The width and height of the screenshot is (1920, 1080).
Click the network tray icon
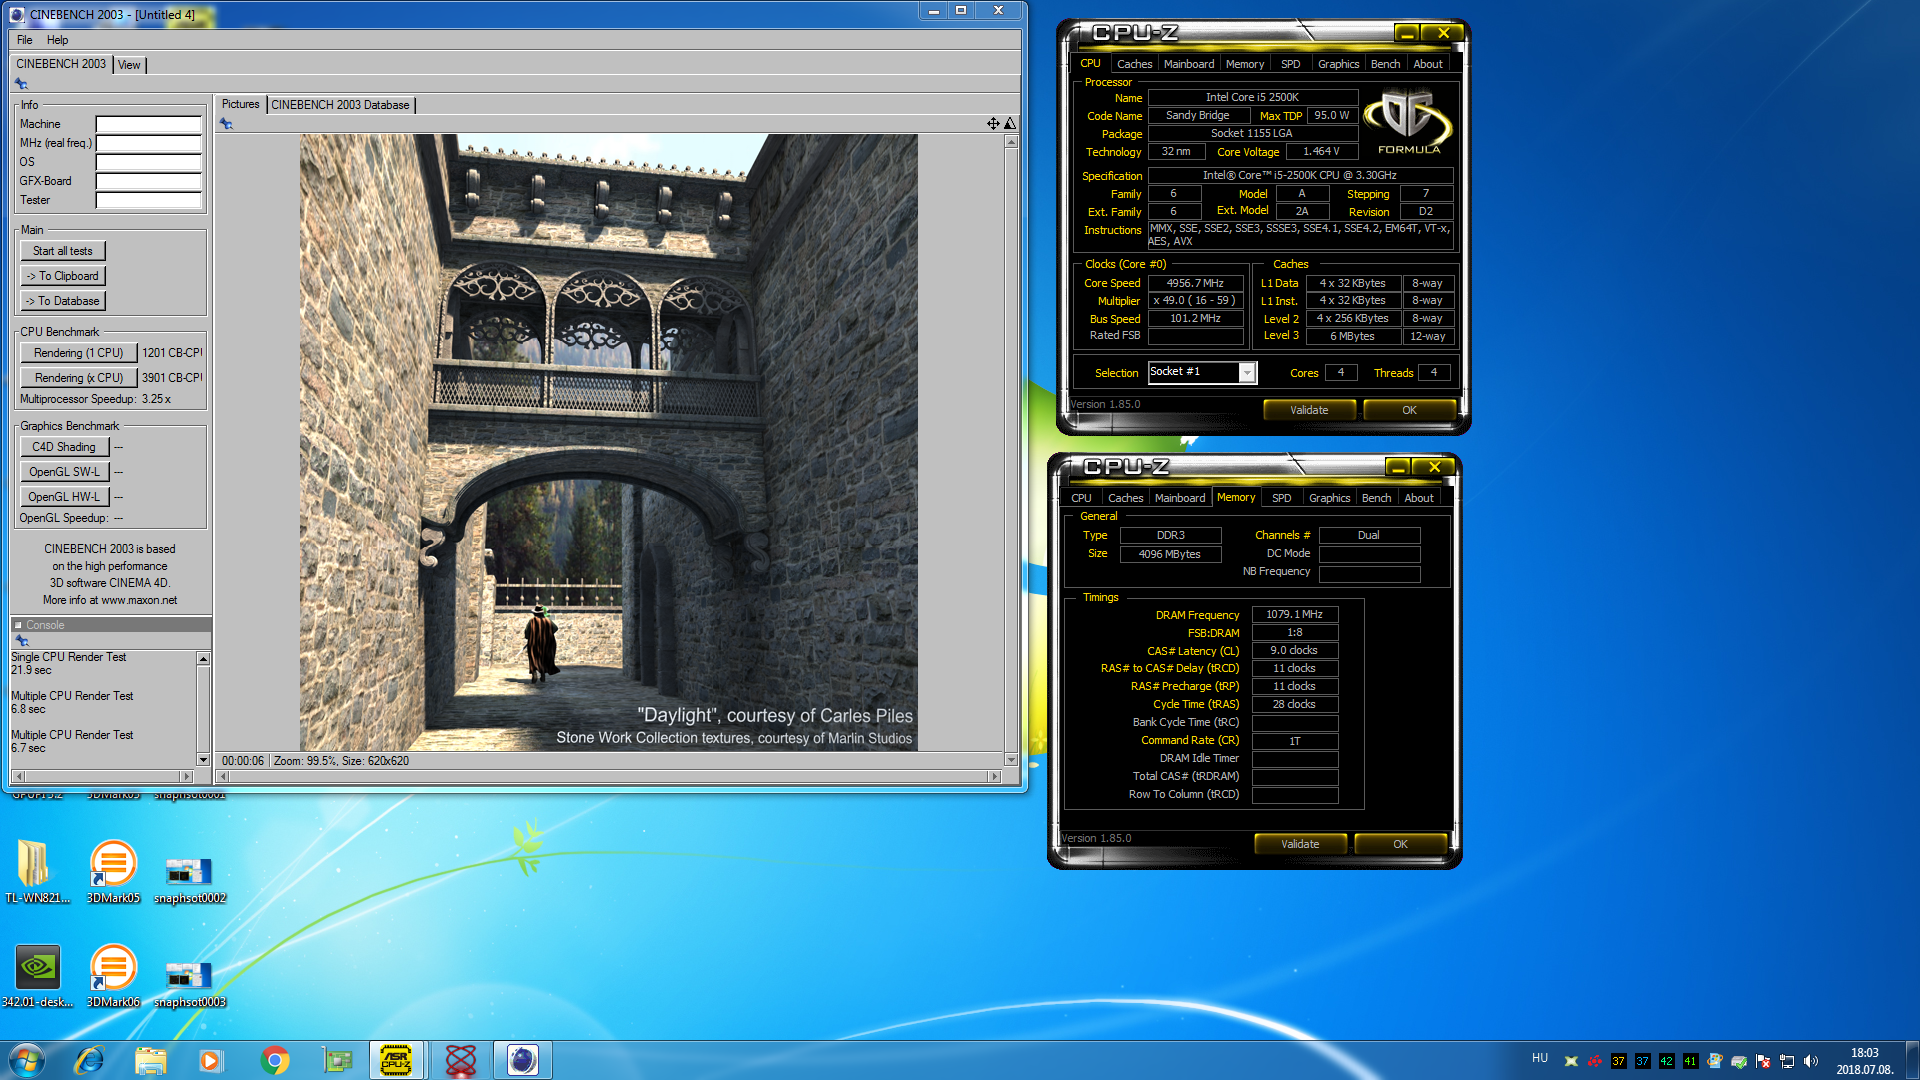point(1787,1061)
